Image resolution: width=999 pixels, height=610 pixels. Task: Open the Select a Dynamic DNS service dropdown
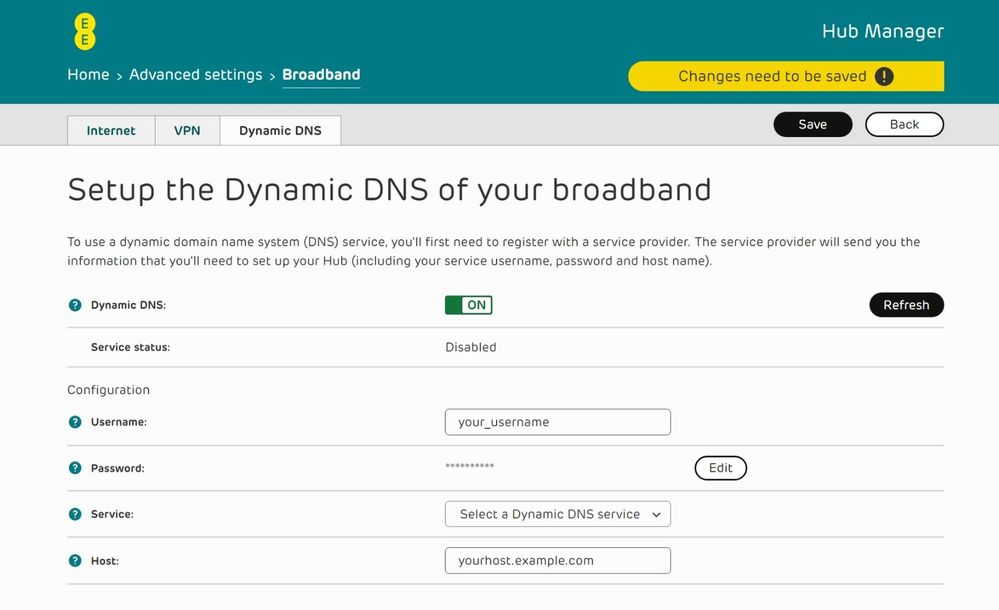click(557, 514)
